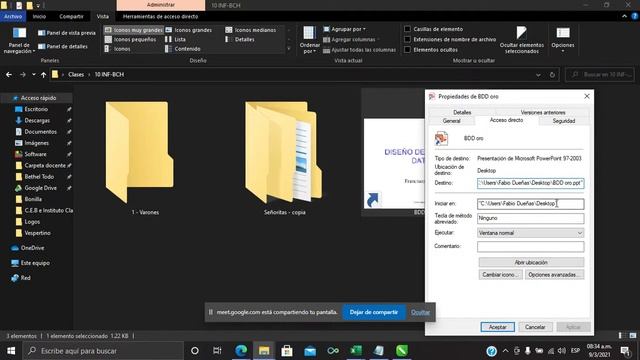Click Clases in the address breadcrumb

tap(76, 75)
